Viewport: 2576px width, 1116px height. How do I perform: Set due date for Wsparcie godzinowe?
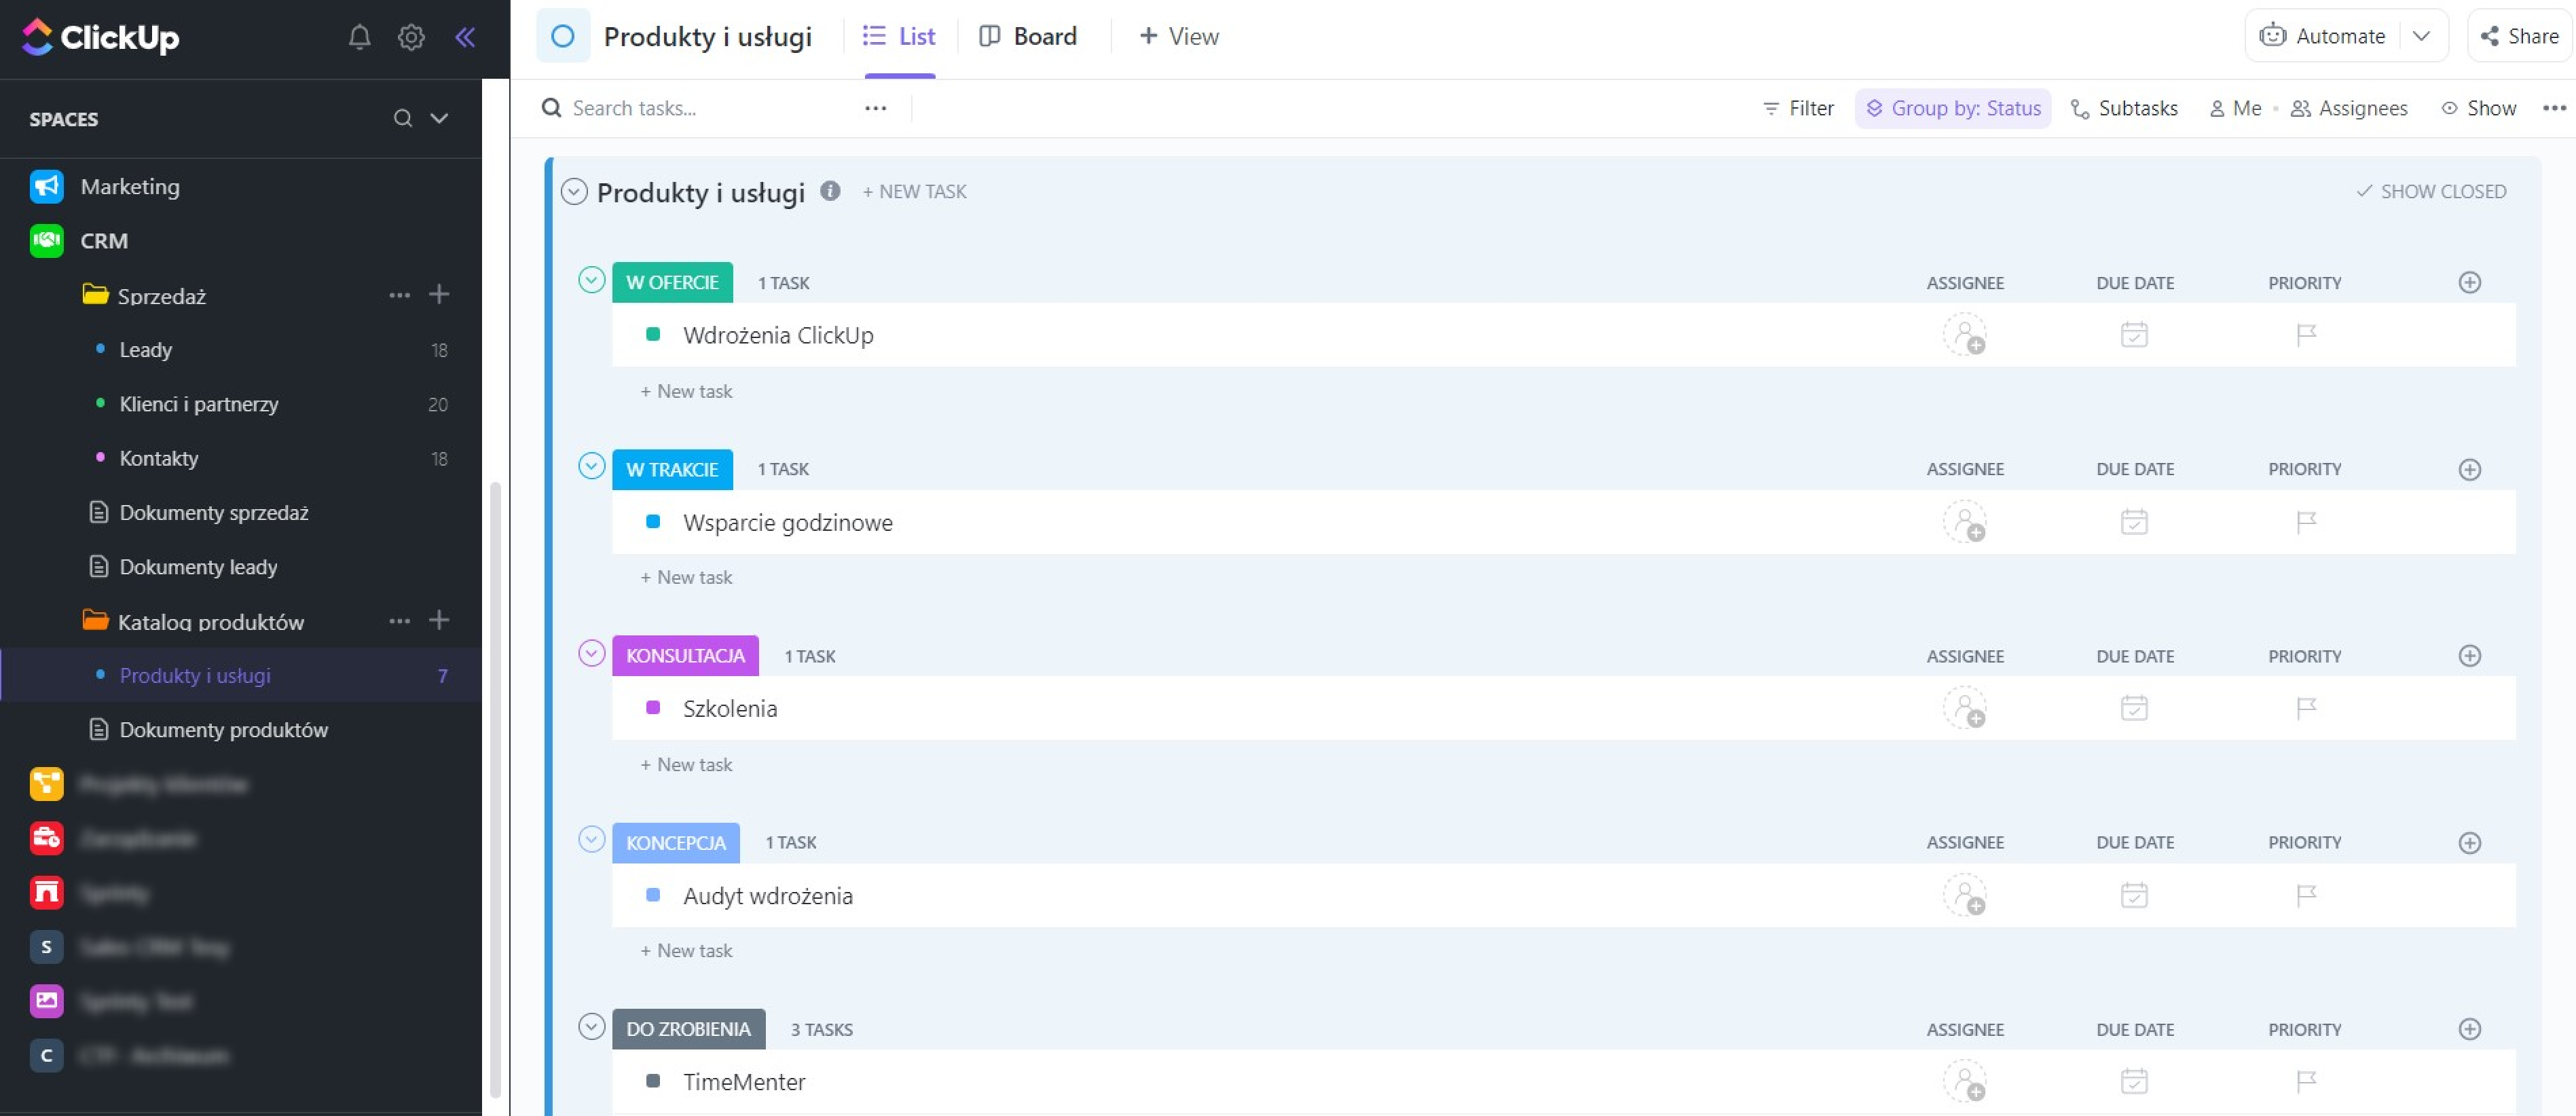[2134, 521]
